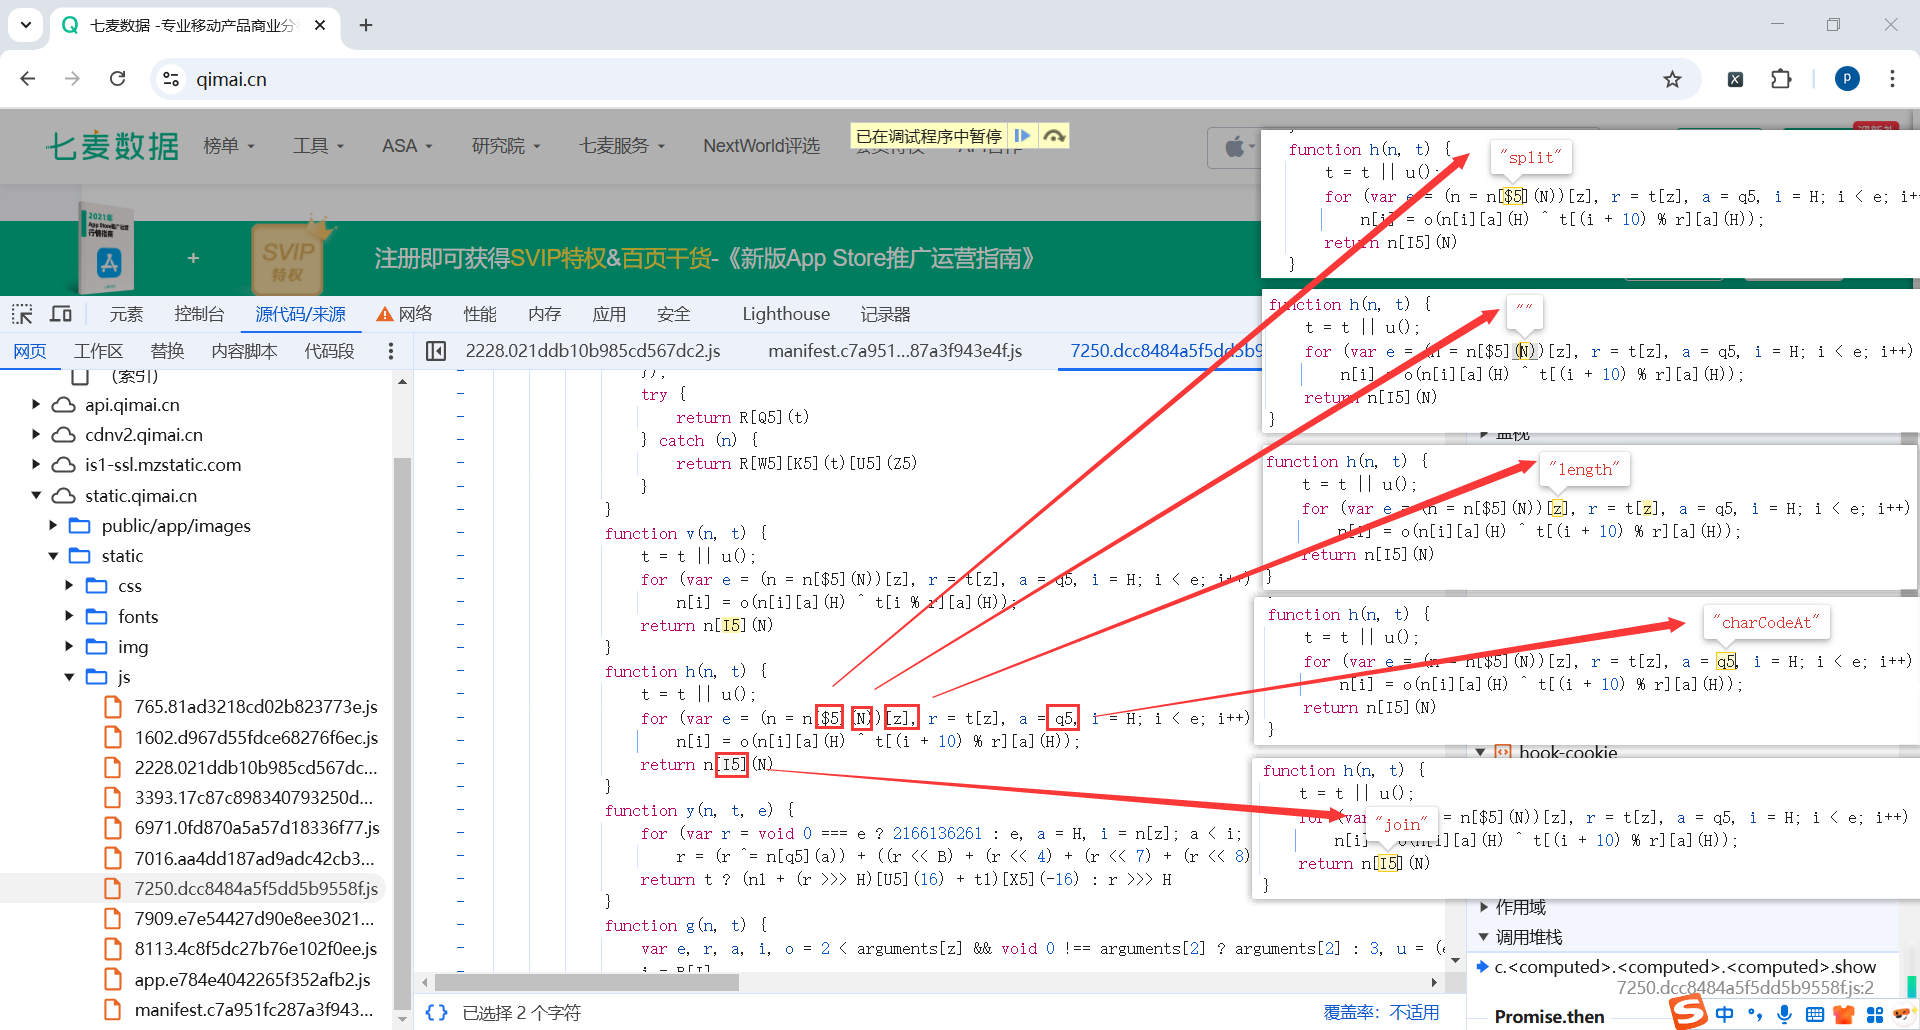Collapse the js folder in the file tree

[x=69, y=677]
